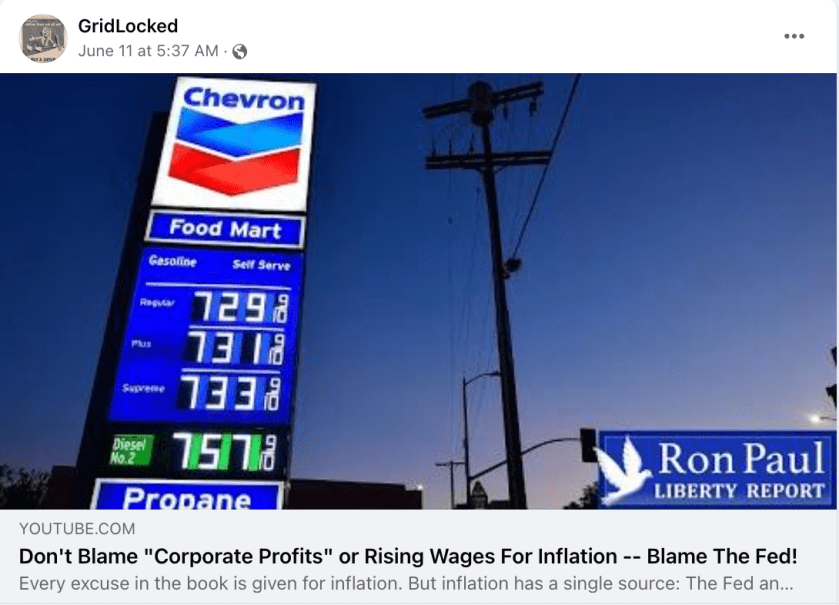Image resolution: width=839 pixels, height=605 pixels.
Task: Click the Chevron logo in thumbnail
Action: (235, 143)
